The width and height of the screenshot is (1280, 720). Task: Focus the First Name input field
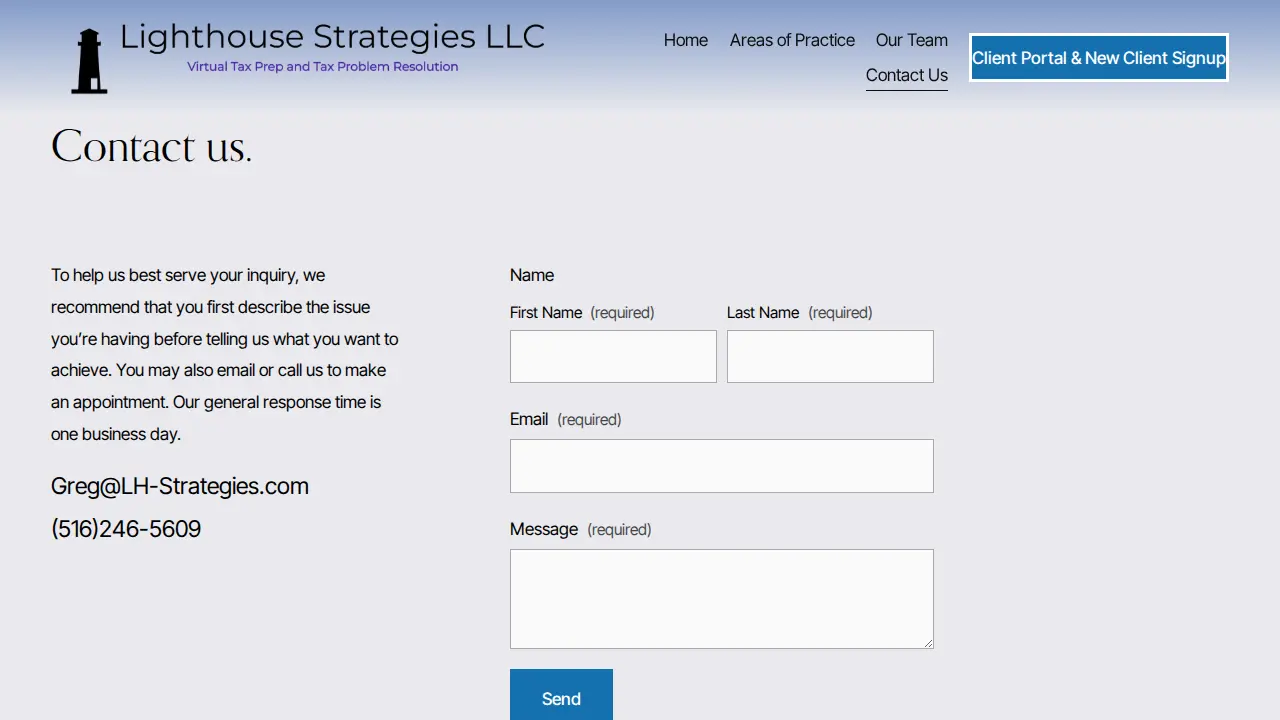613,356
